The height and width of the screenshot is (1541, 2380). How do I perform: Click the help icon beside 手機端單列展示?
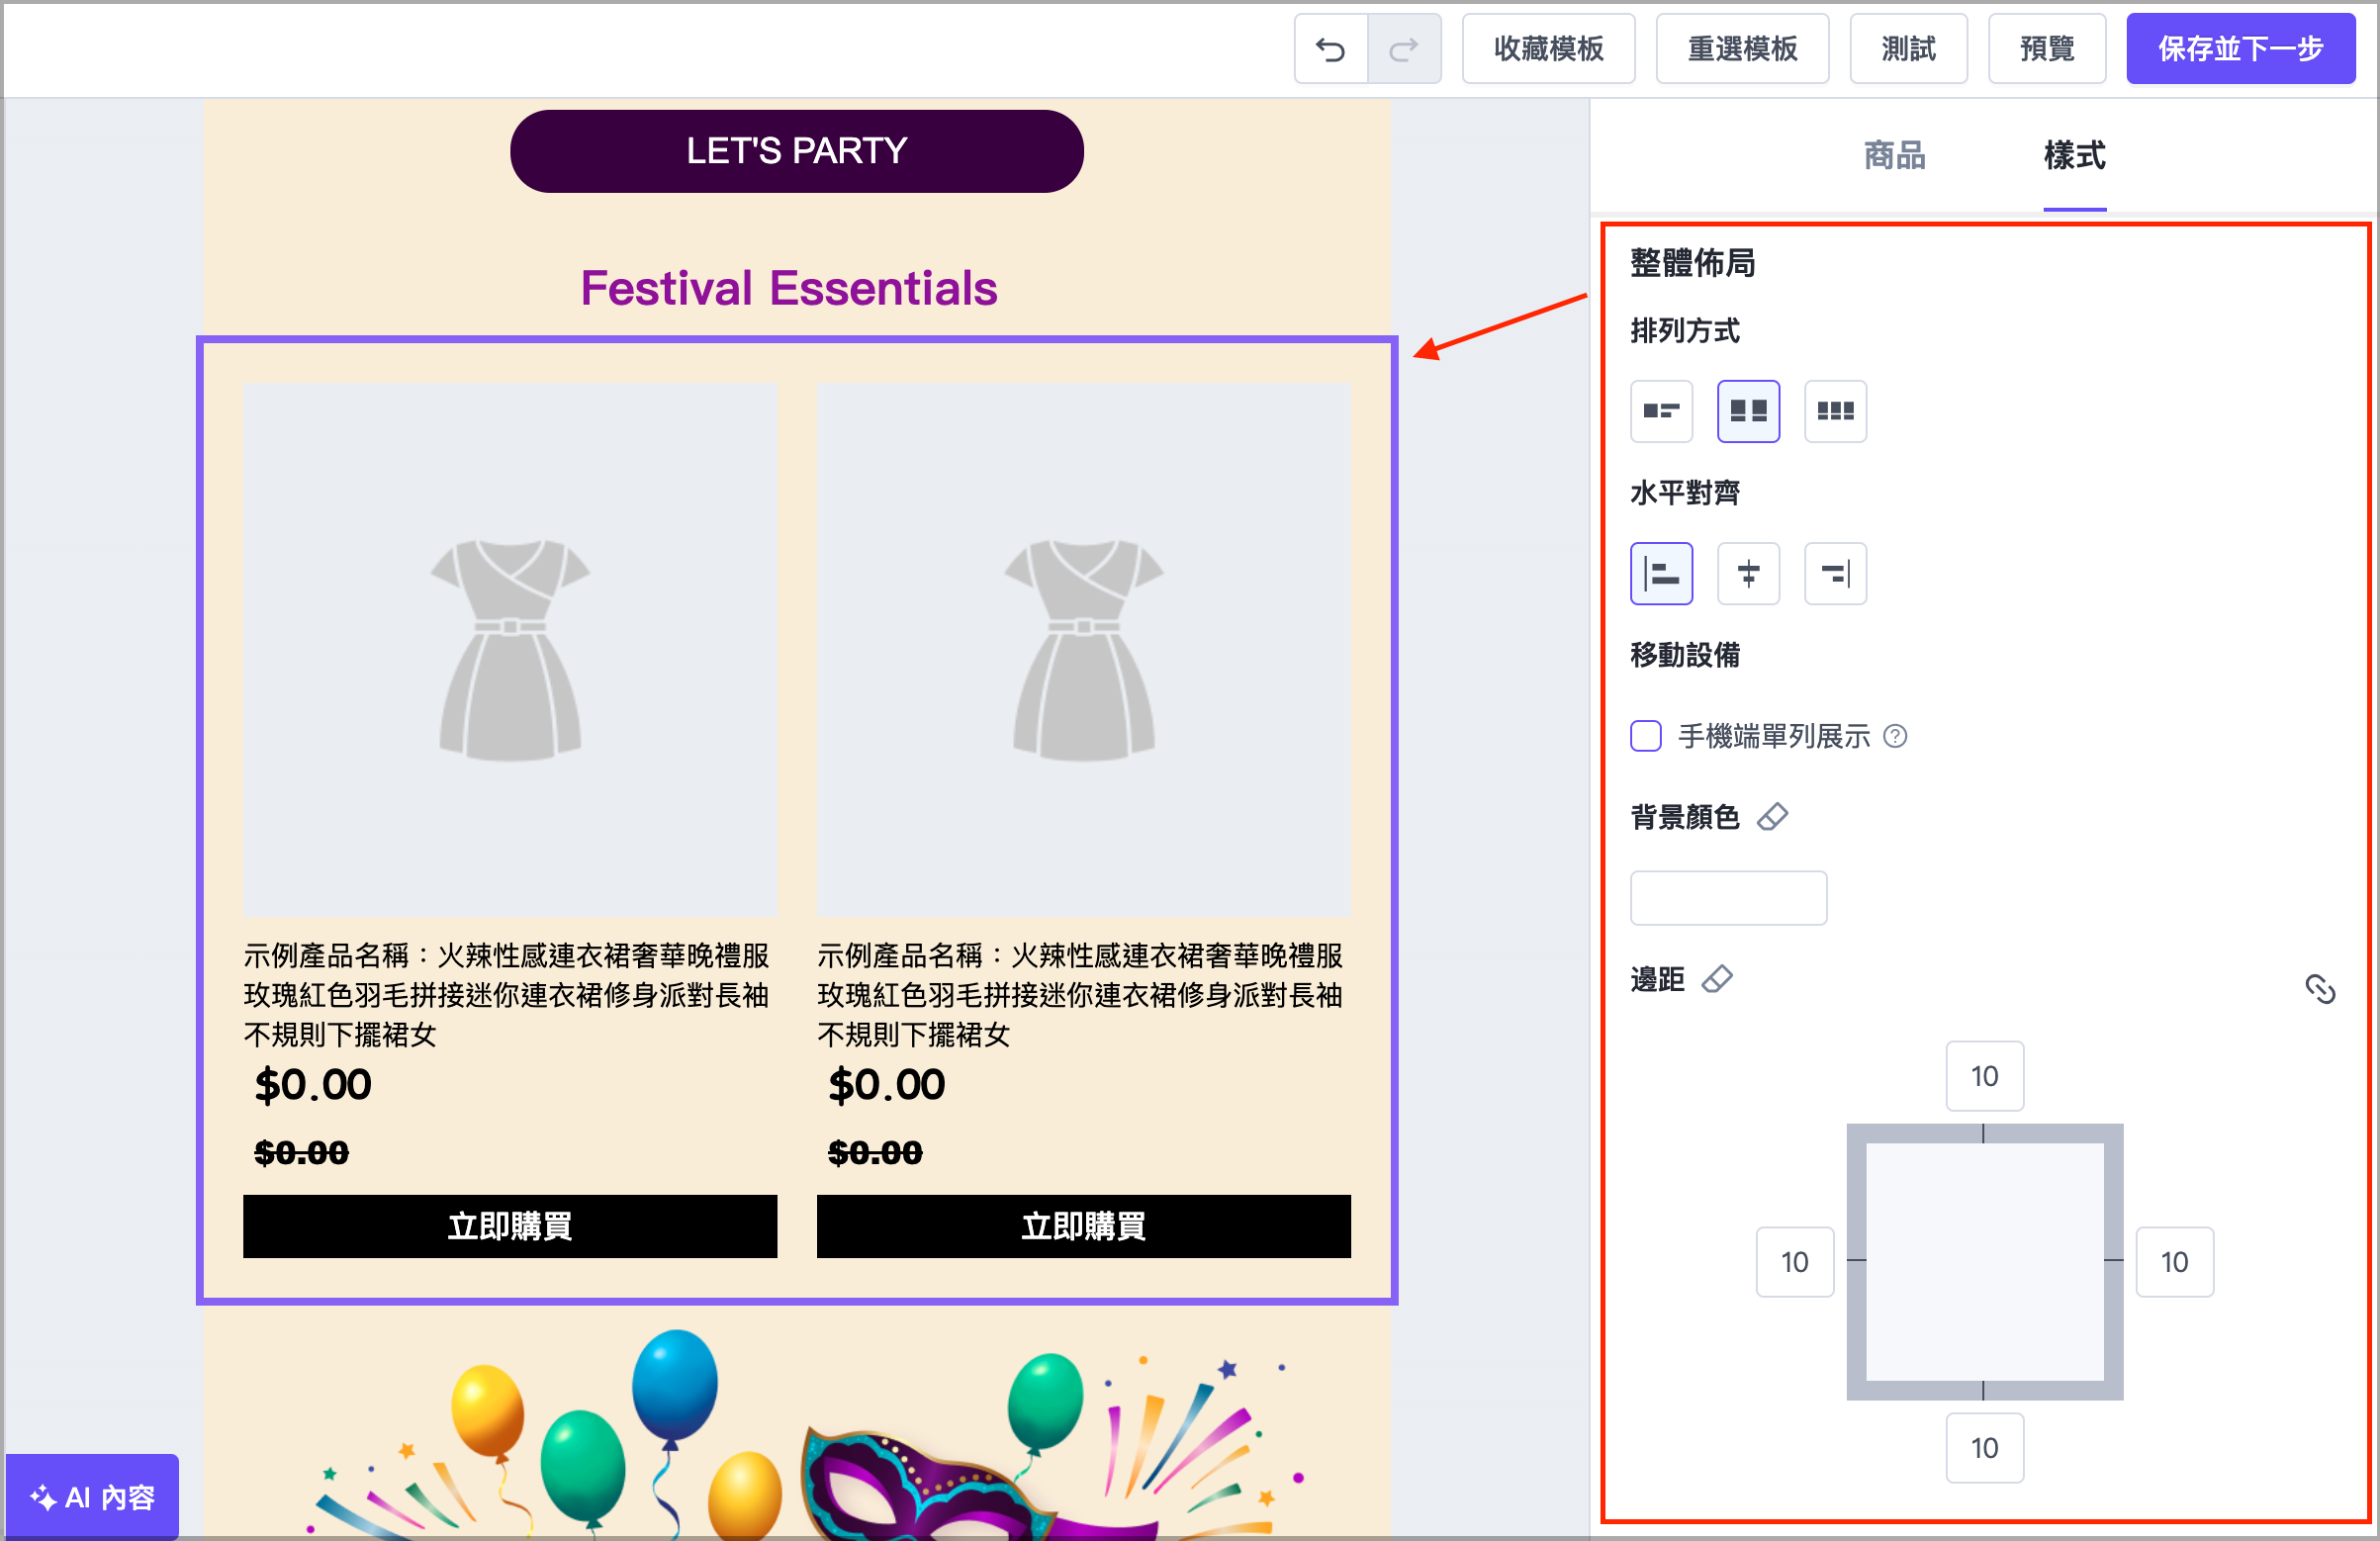click(x=1895, y=736)
